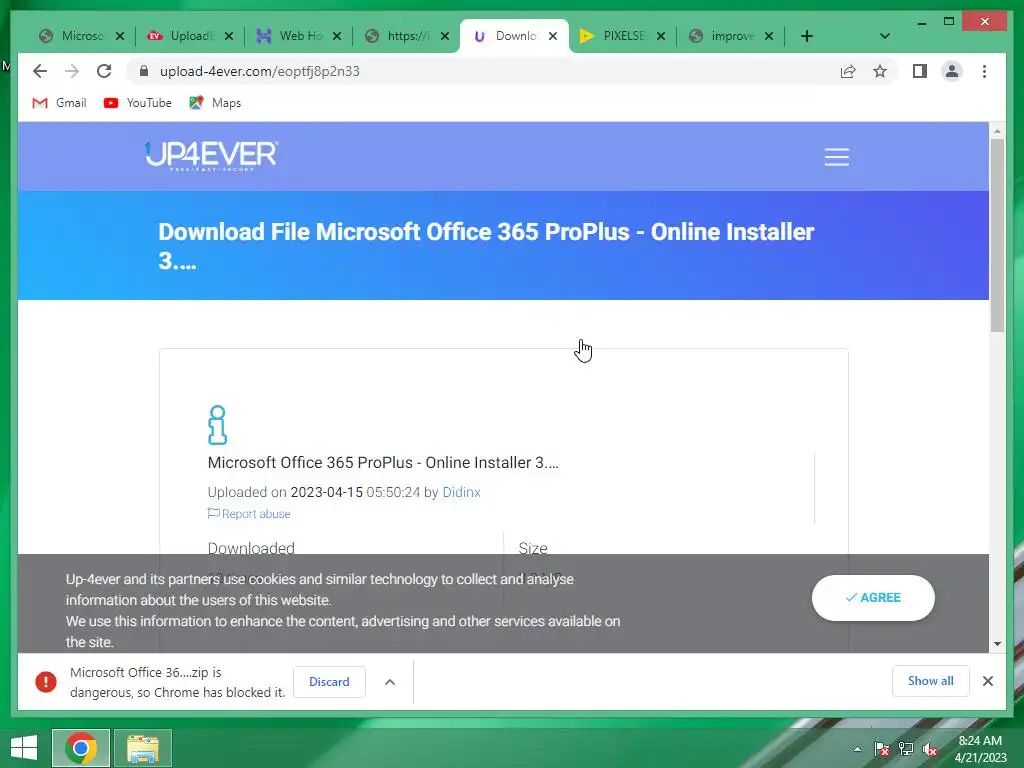This screenshot has height=768, width=1024.
Task: Click the address bar URL
Action: coord(260,71)
